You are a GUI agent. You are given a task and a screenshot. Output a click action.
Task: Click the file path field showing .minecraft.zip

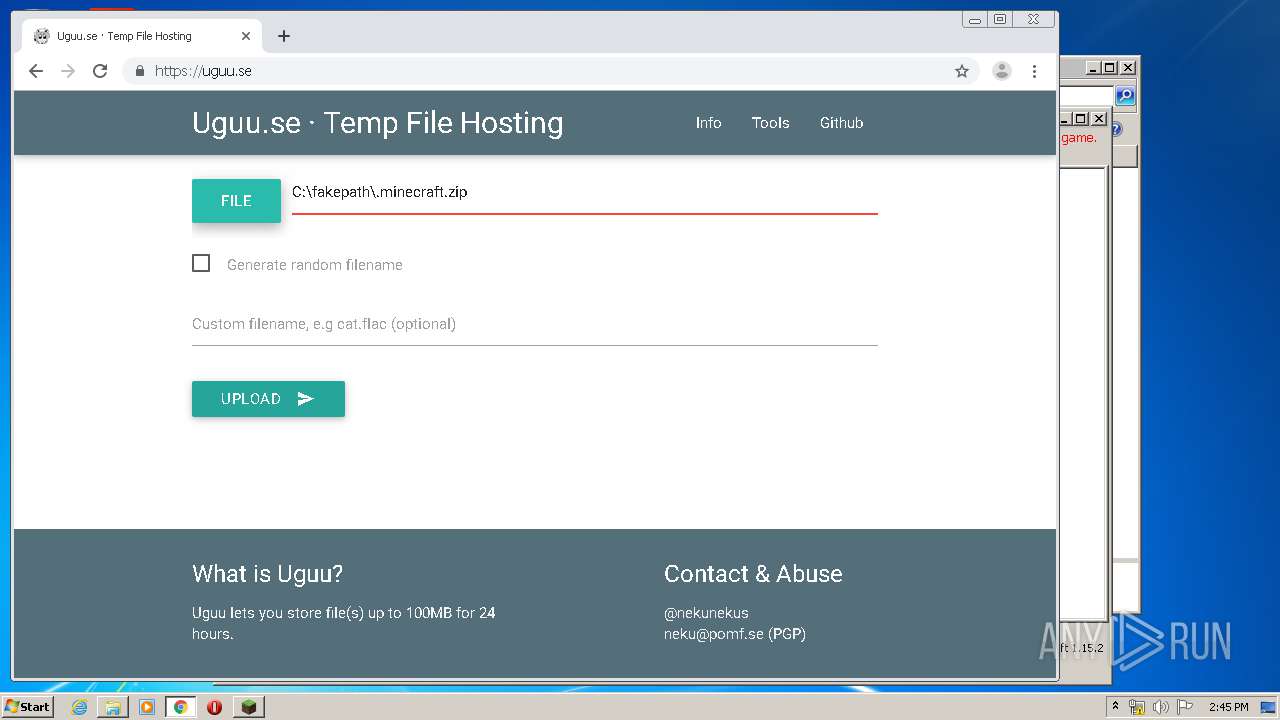click(584, 192)
